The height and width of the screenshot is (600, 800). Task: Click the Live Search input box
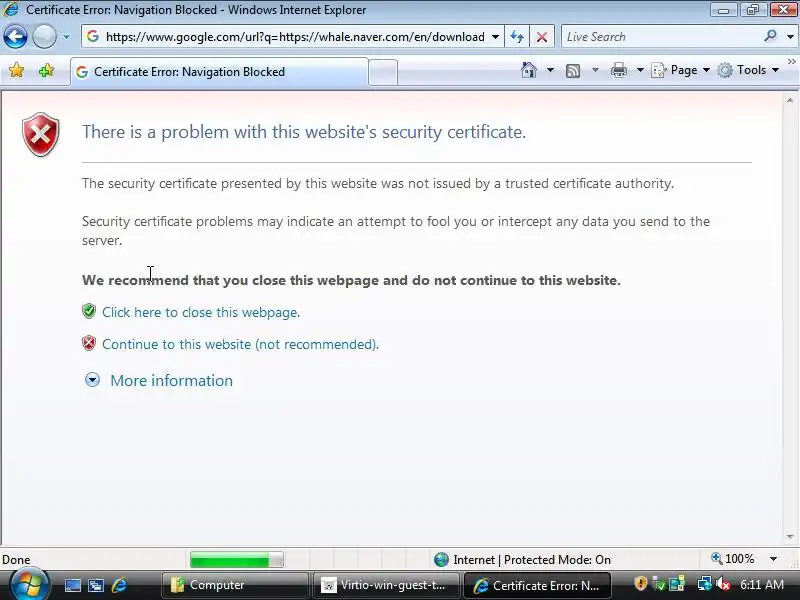tap(661, 37)
